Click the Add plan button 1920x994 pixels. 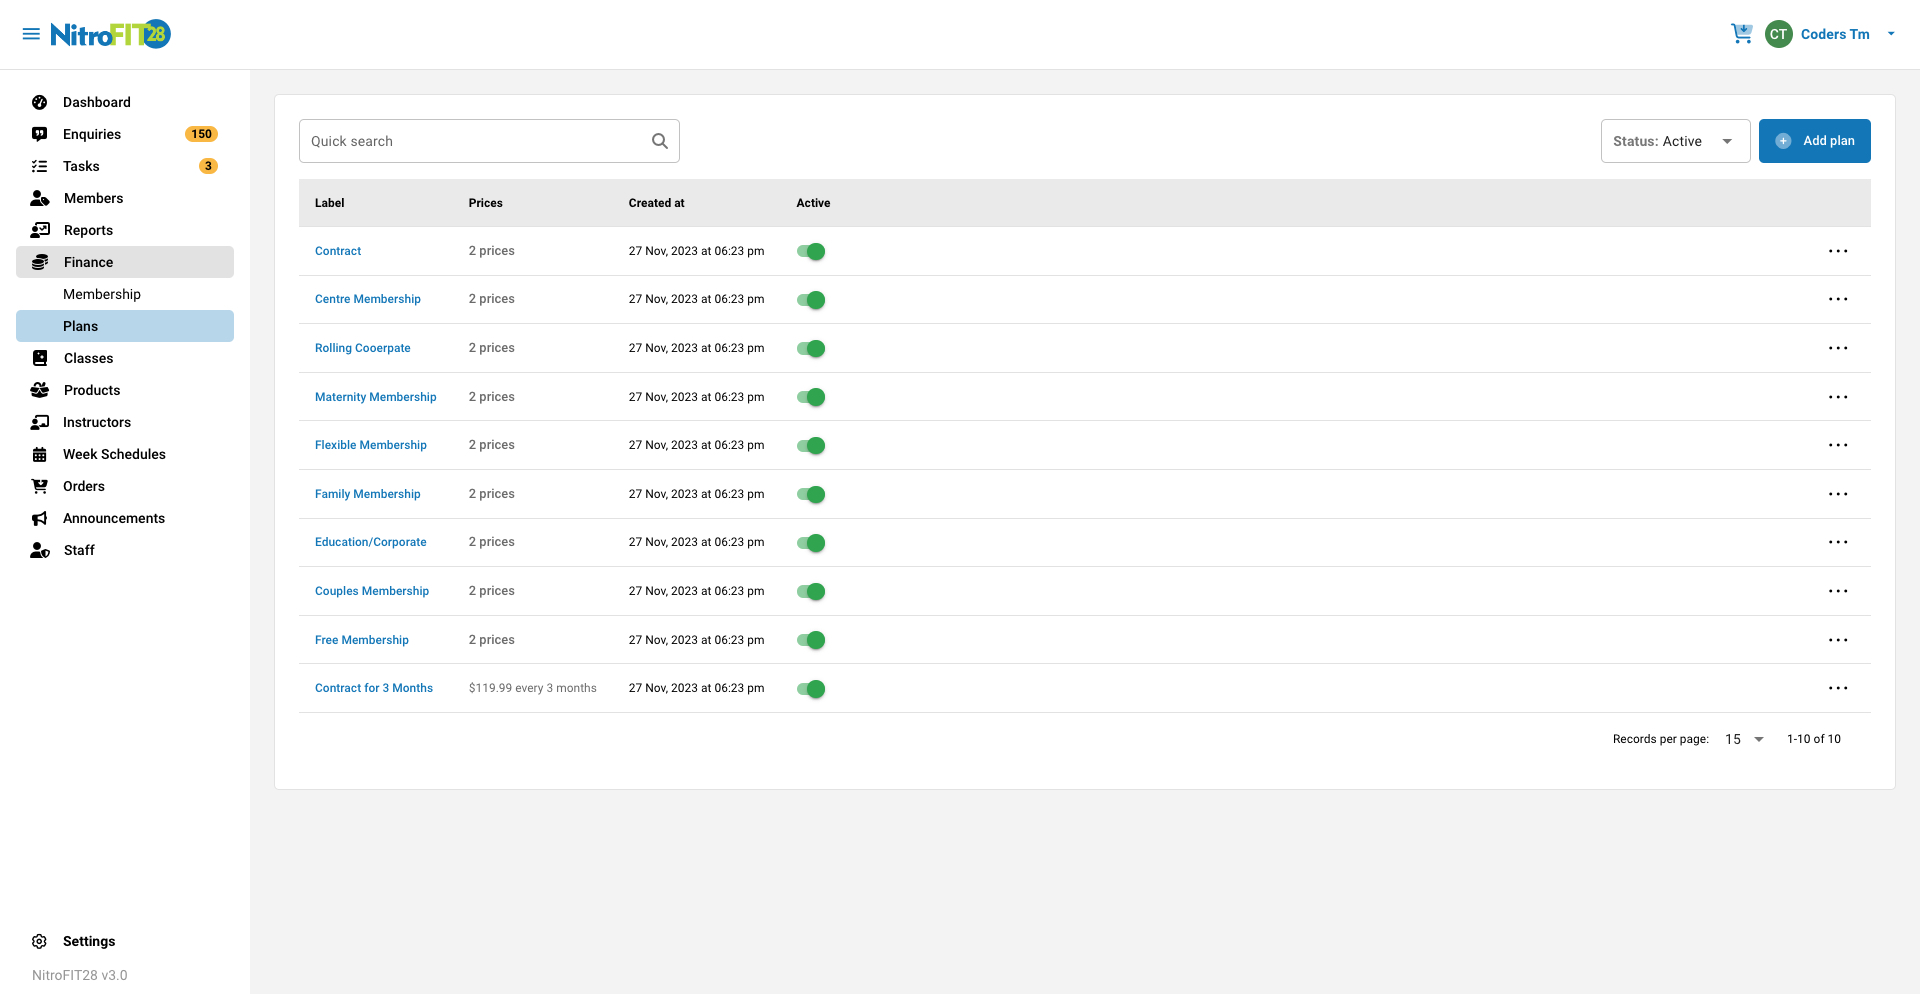click(1814, 140)
